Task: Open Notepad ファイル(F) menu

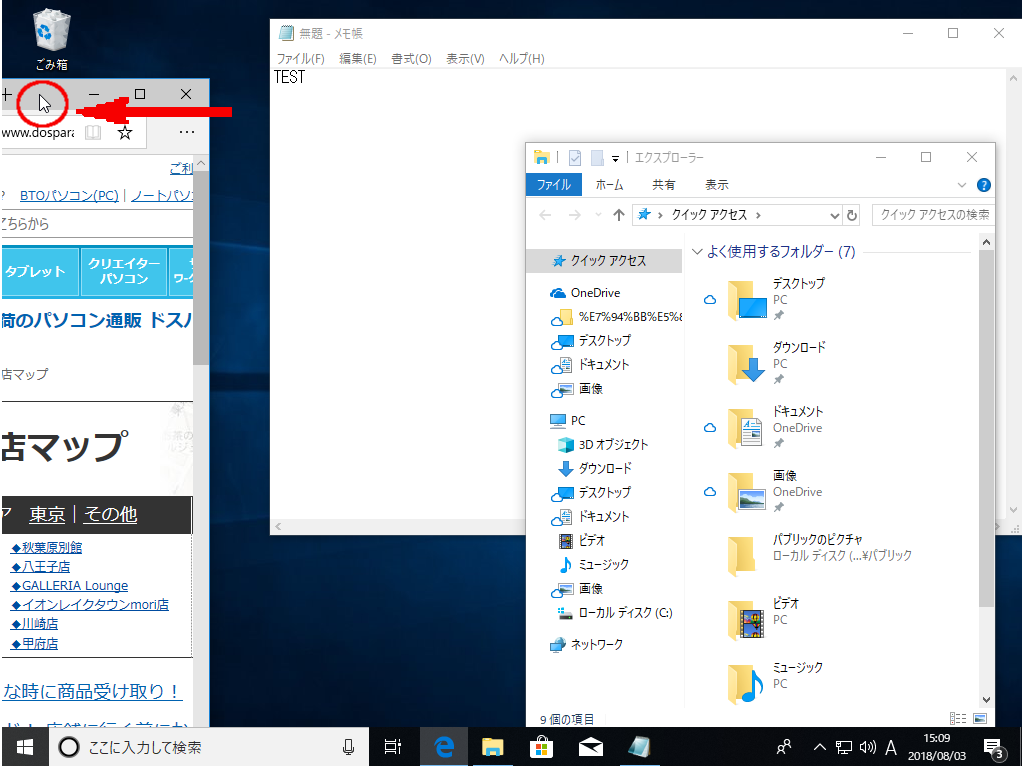Action: 300,59
